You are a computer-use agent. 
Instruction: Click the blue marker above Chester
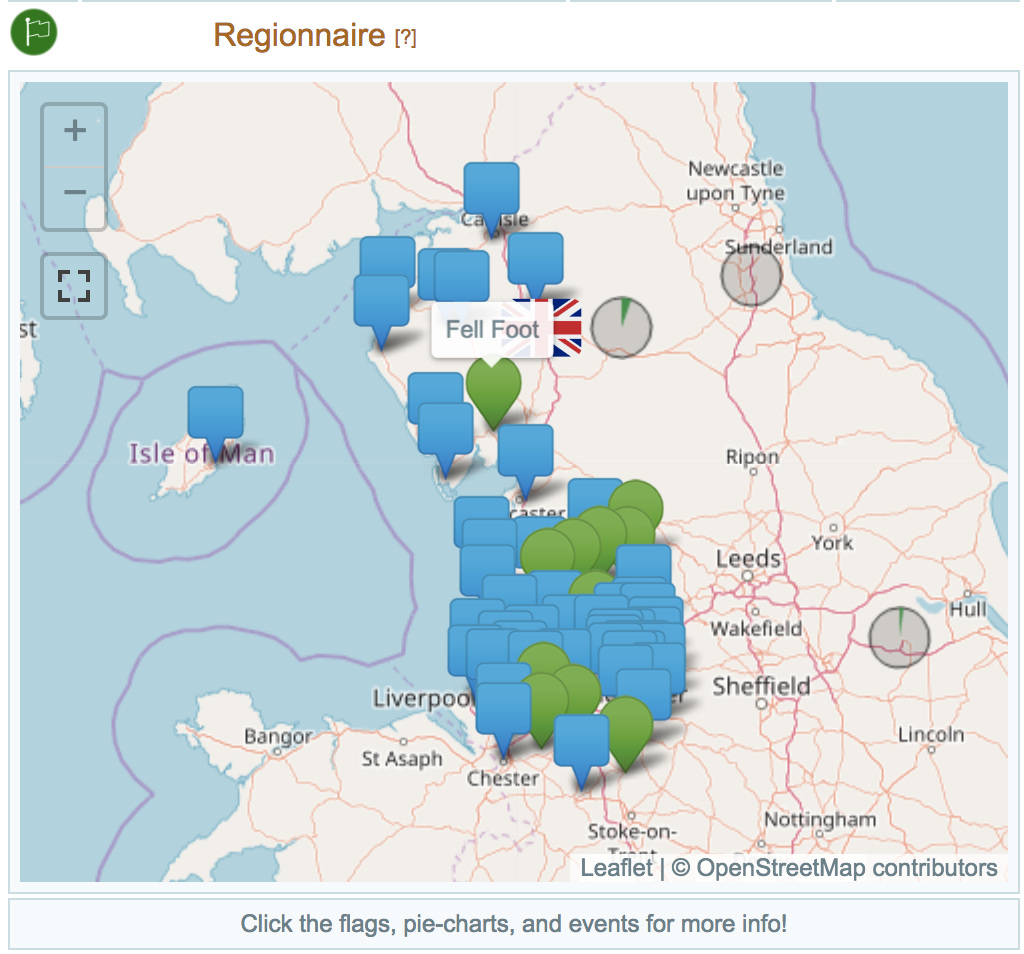[x=503, y=710]
